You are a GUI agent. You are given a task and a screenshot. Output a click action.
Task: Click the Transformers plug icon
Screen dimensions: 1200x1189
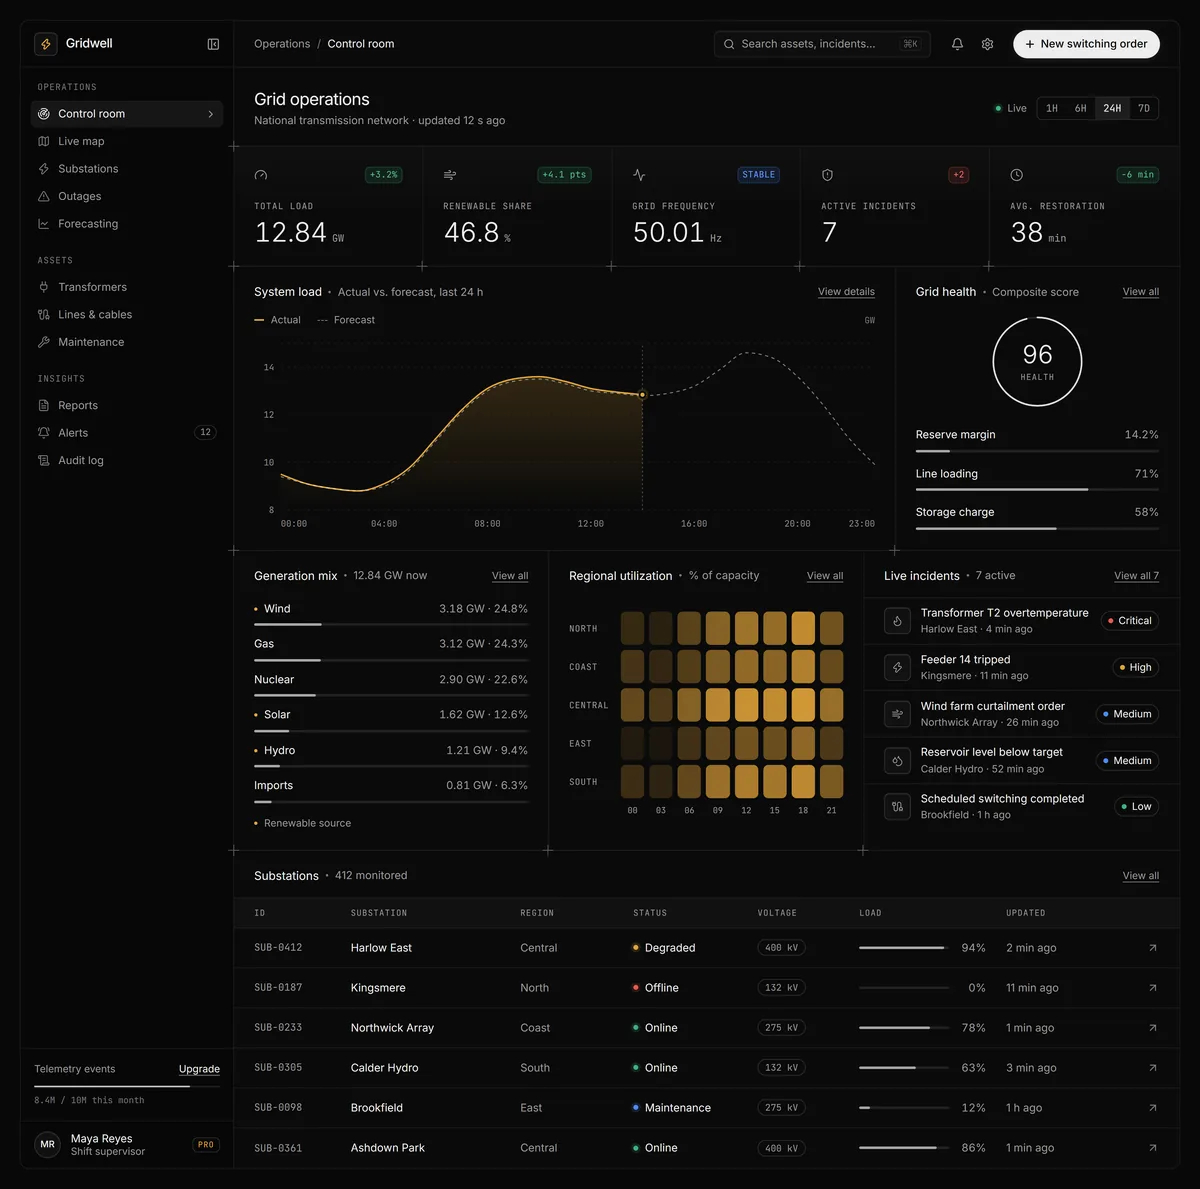pyautogui.click(x=44, y=287)
